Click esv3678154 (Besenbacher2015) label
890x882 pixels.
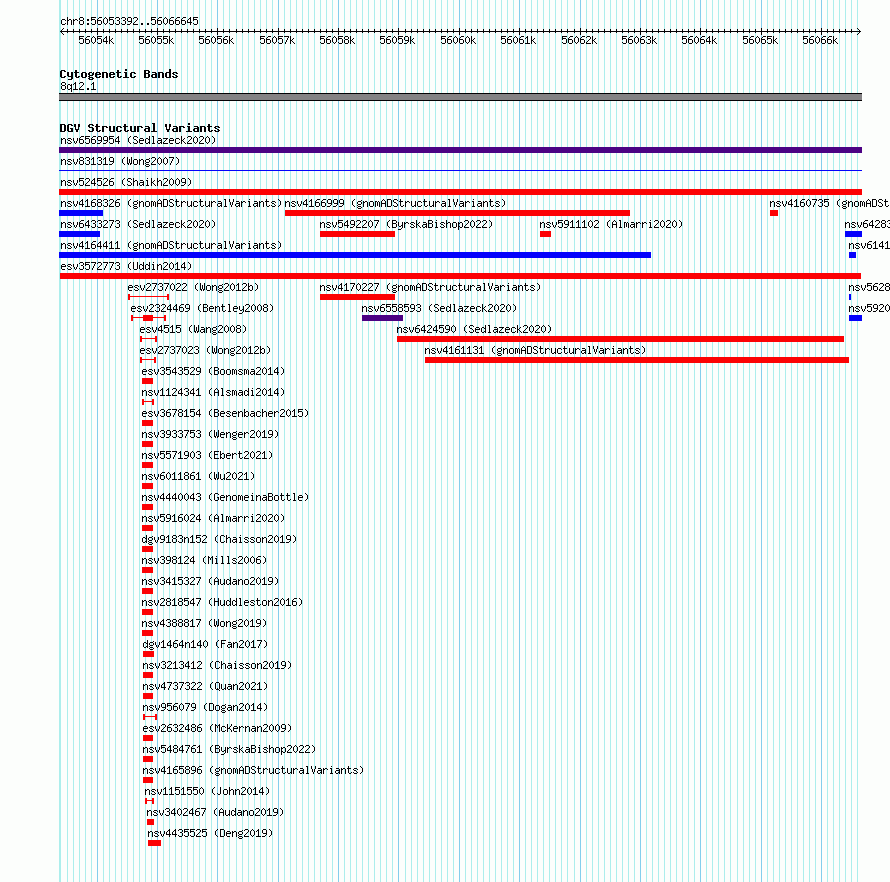225,413
